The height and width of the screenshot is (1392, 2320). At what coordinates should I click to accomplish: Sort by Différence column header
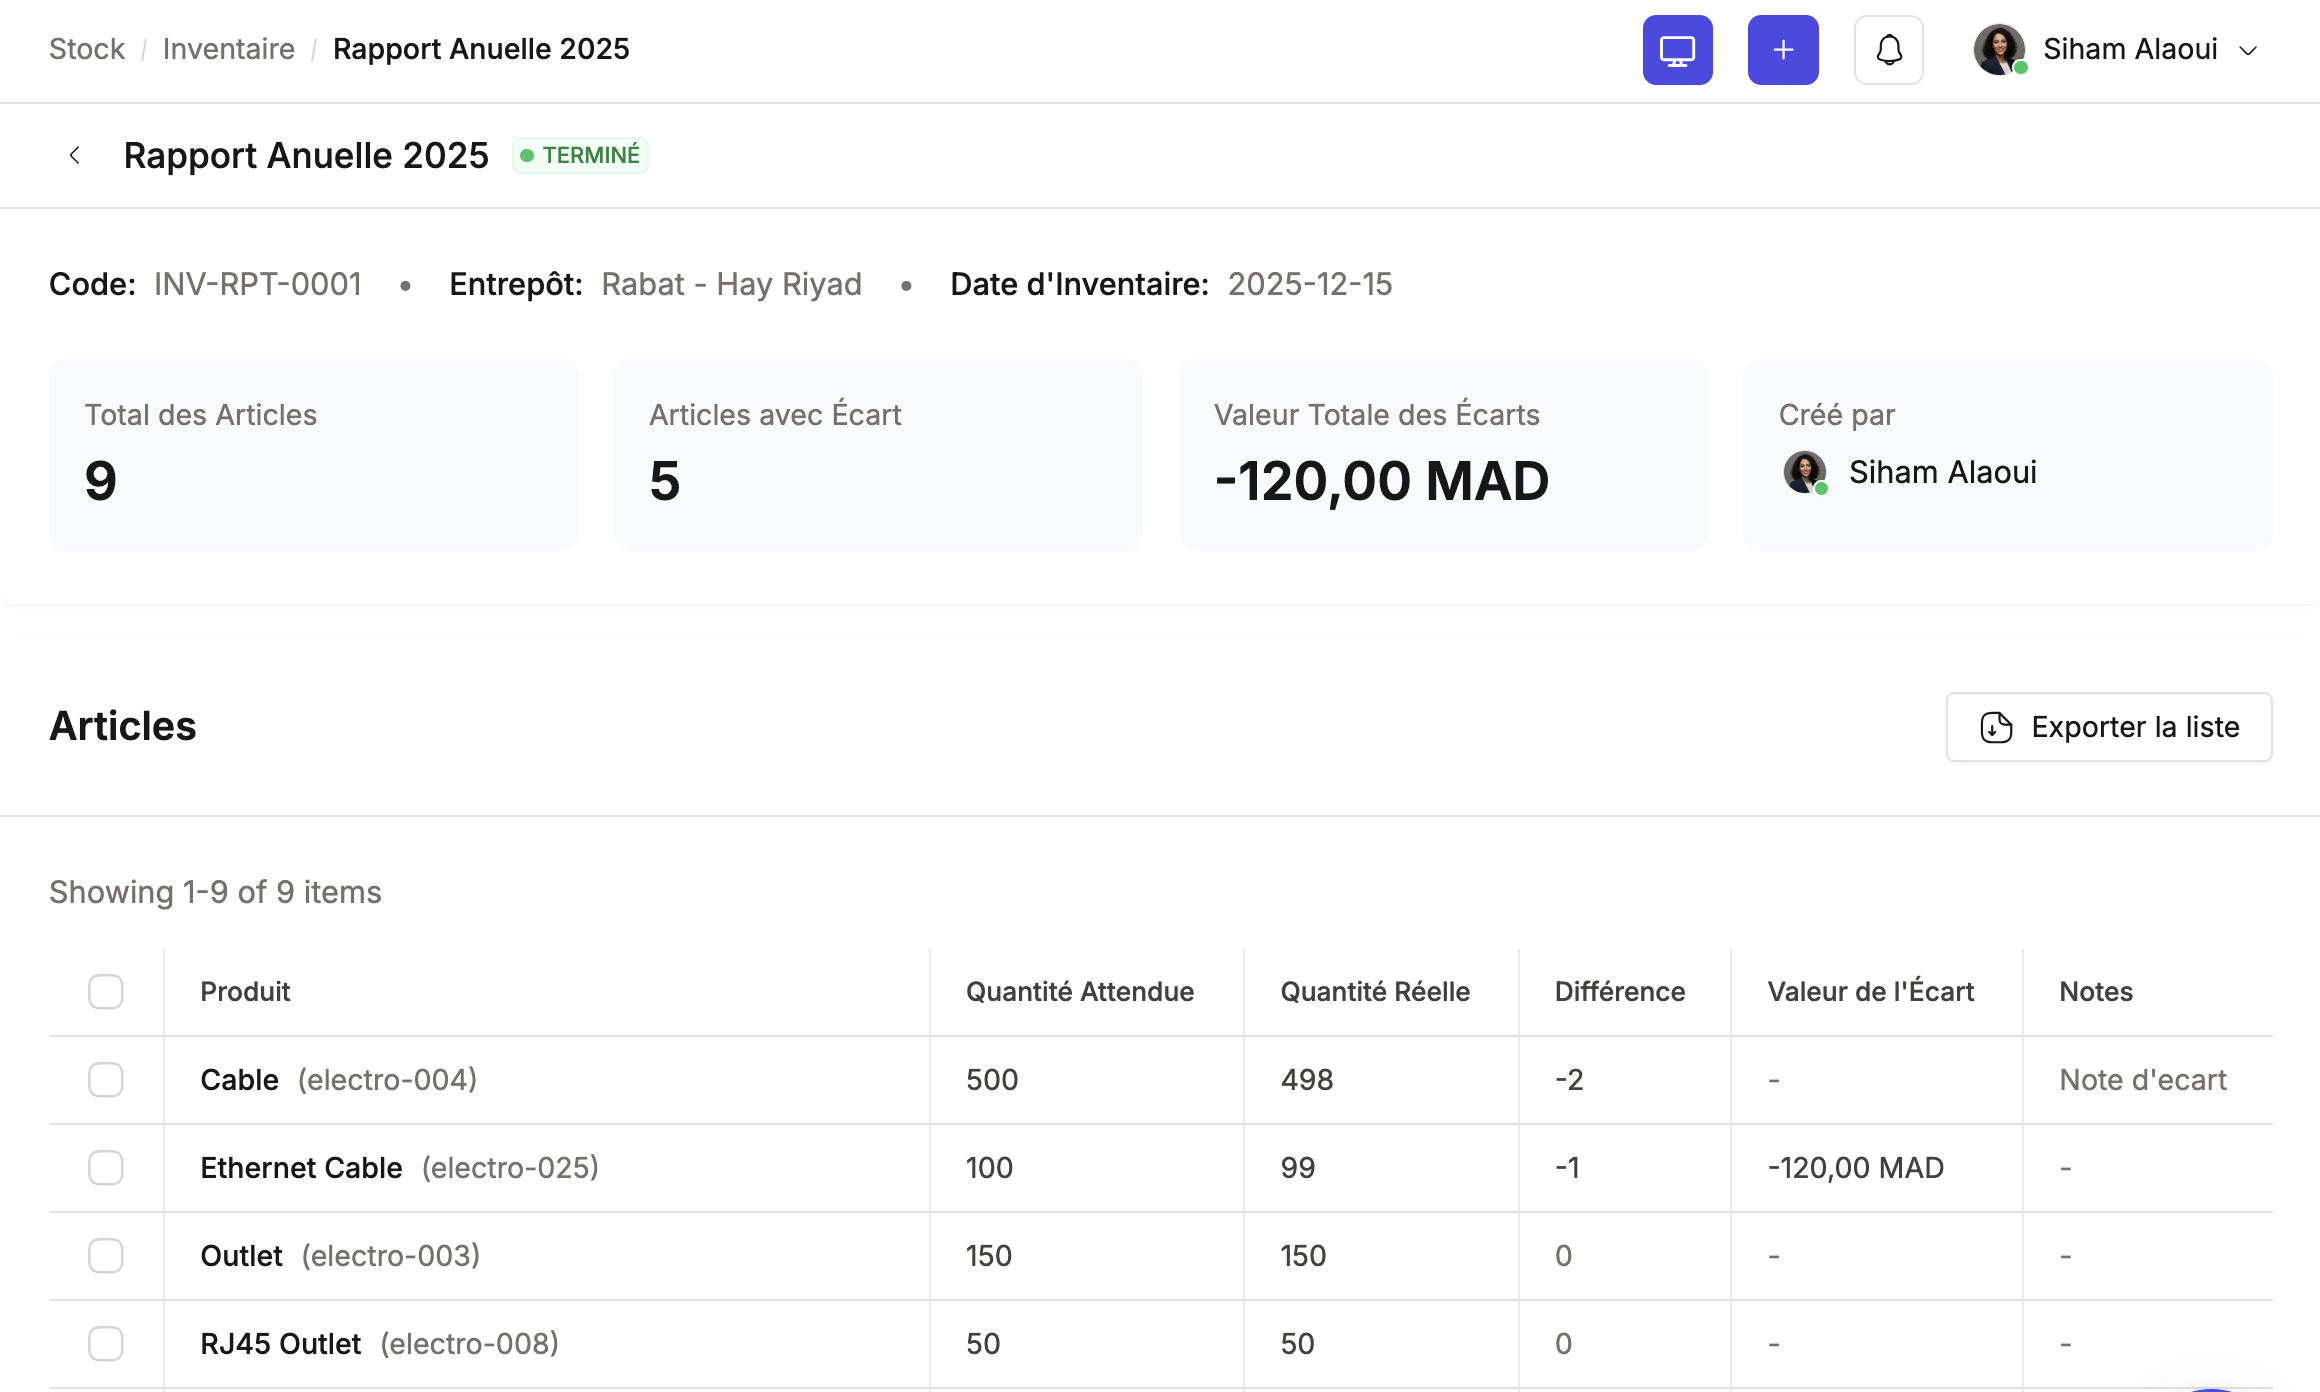click(x=1620, y=992)
